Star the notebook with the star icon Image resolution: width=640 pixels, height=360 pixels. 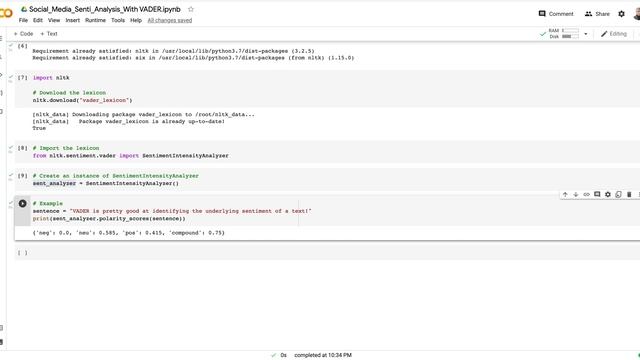tap(191, 9)
